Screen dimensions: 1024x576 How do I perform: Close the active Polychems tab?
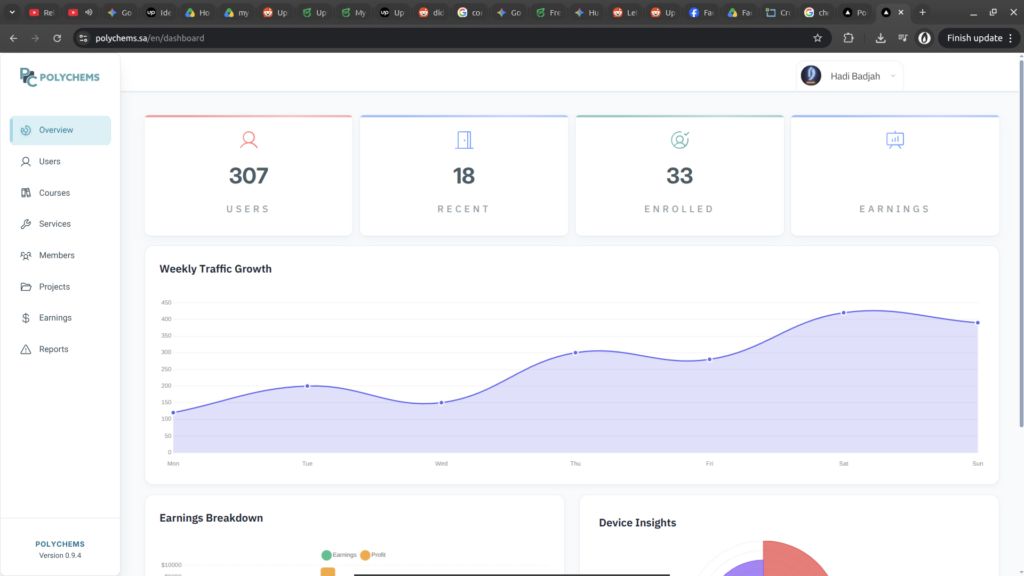[x=901, y=12]
